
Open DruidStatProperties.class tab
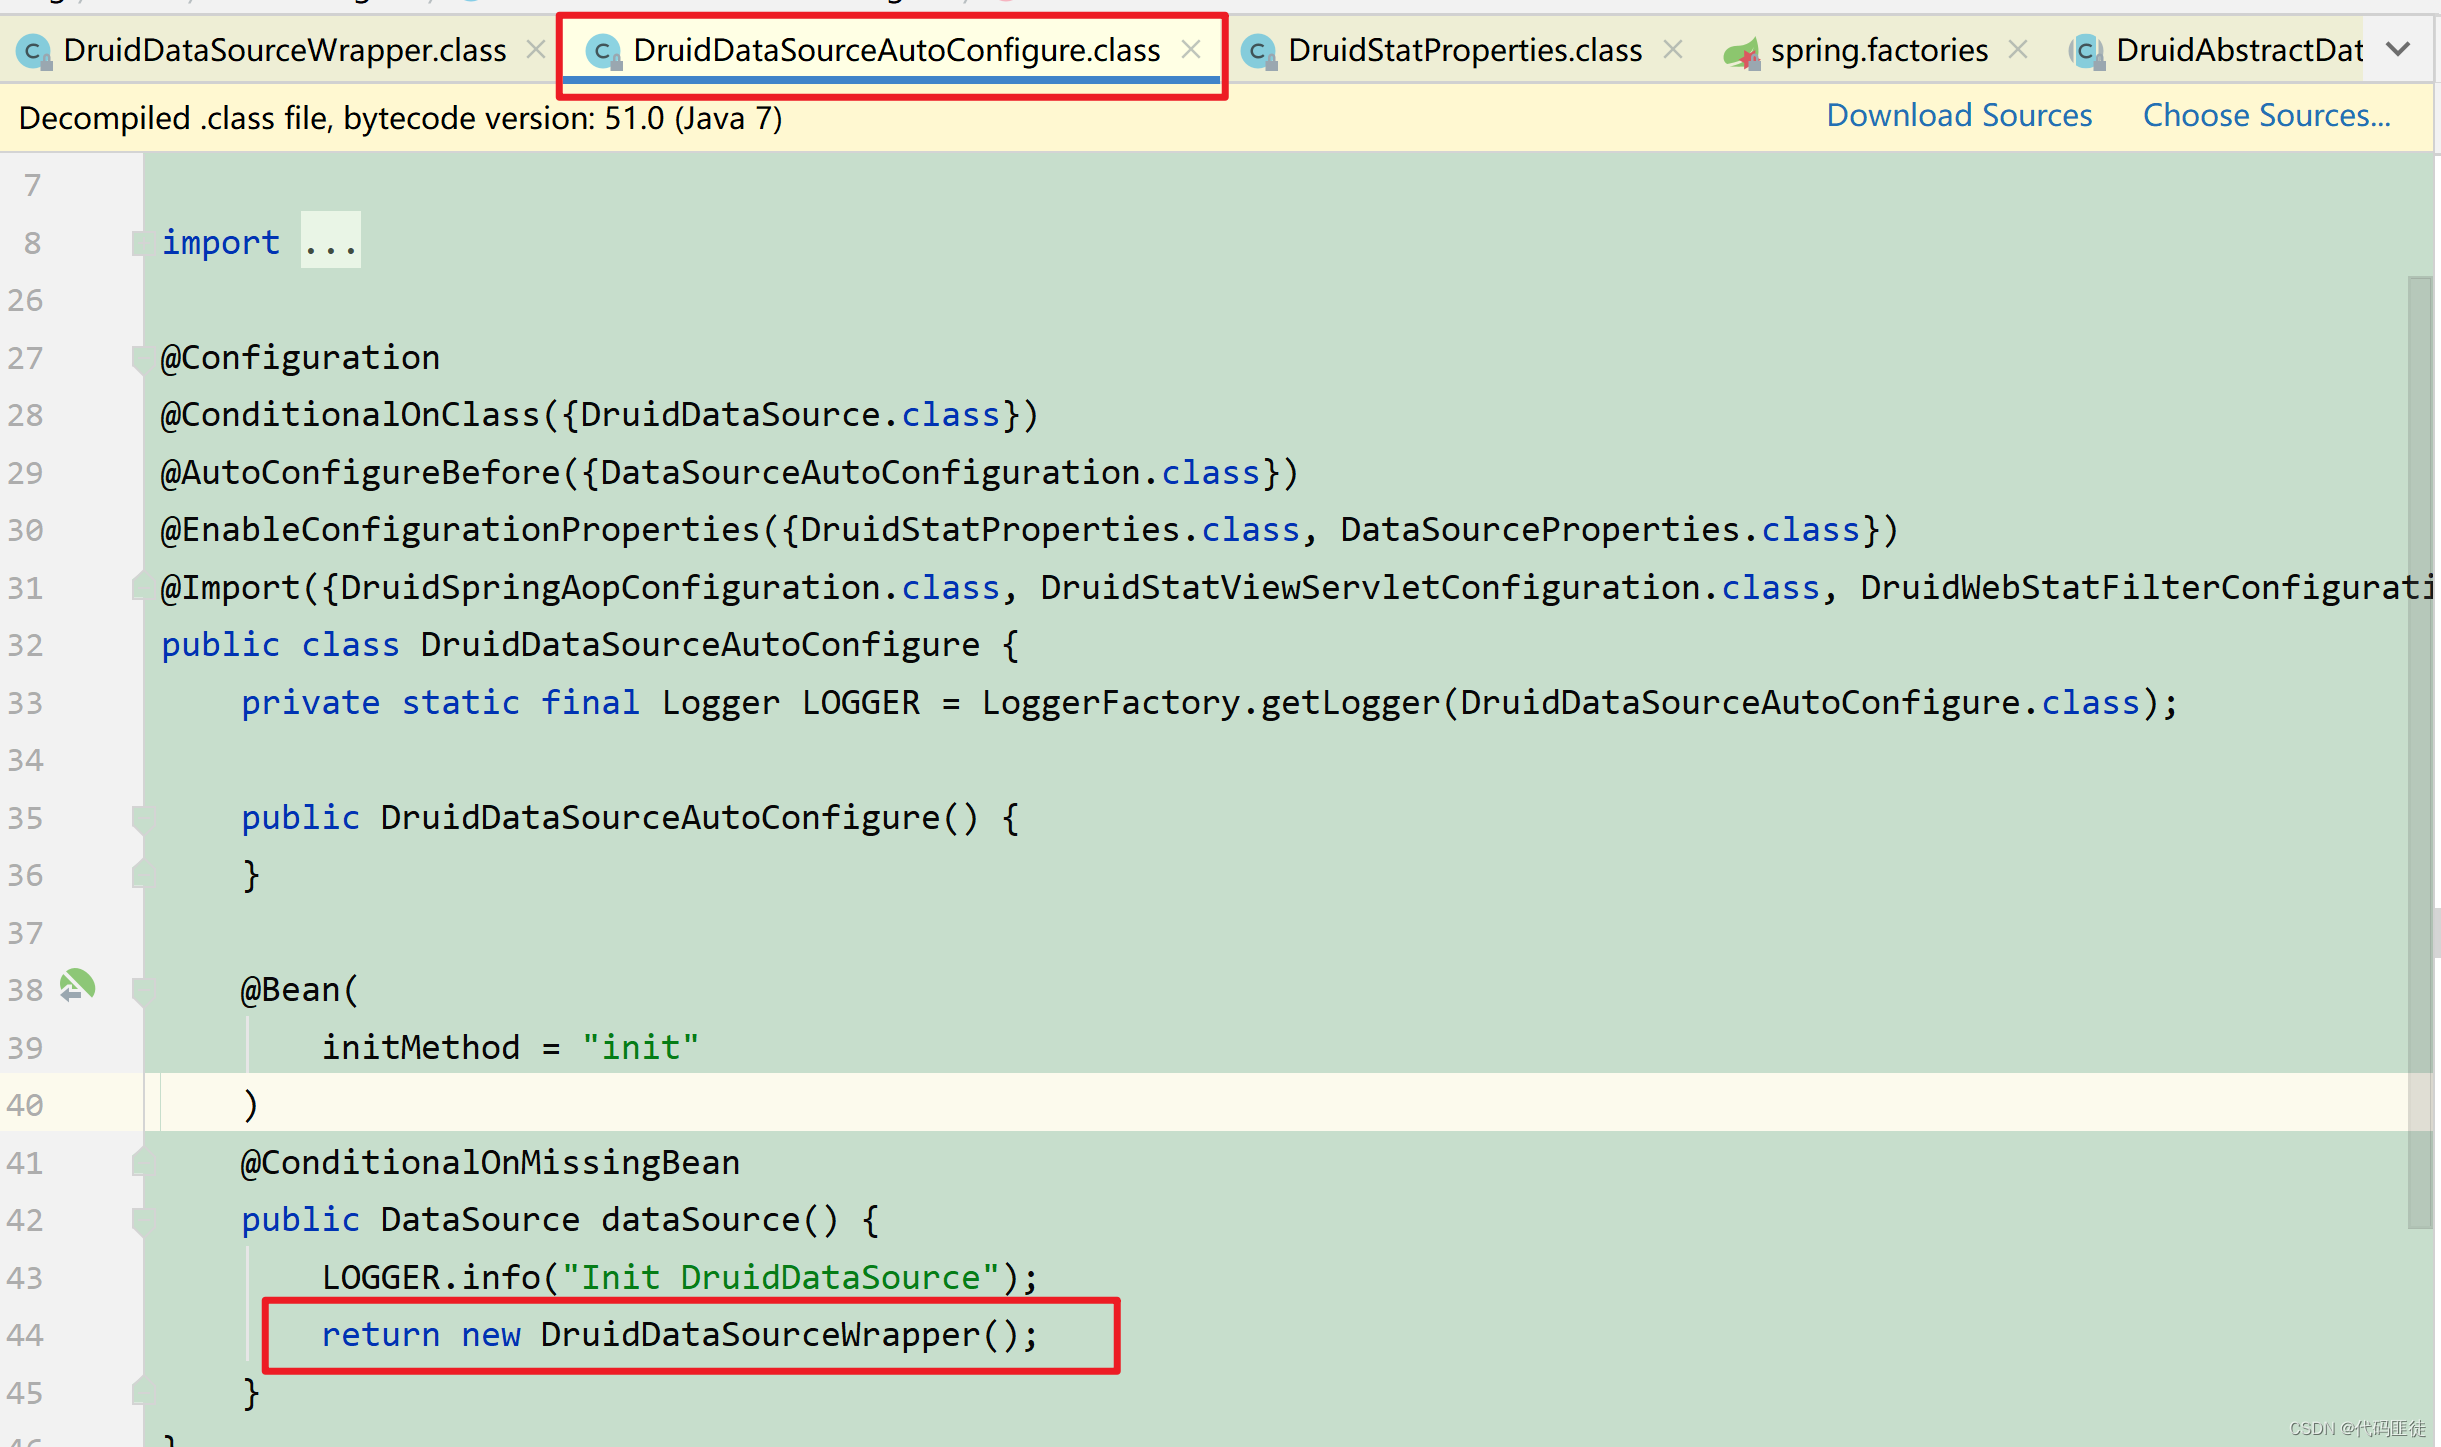1464,50
